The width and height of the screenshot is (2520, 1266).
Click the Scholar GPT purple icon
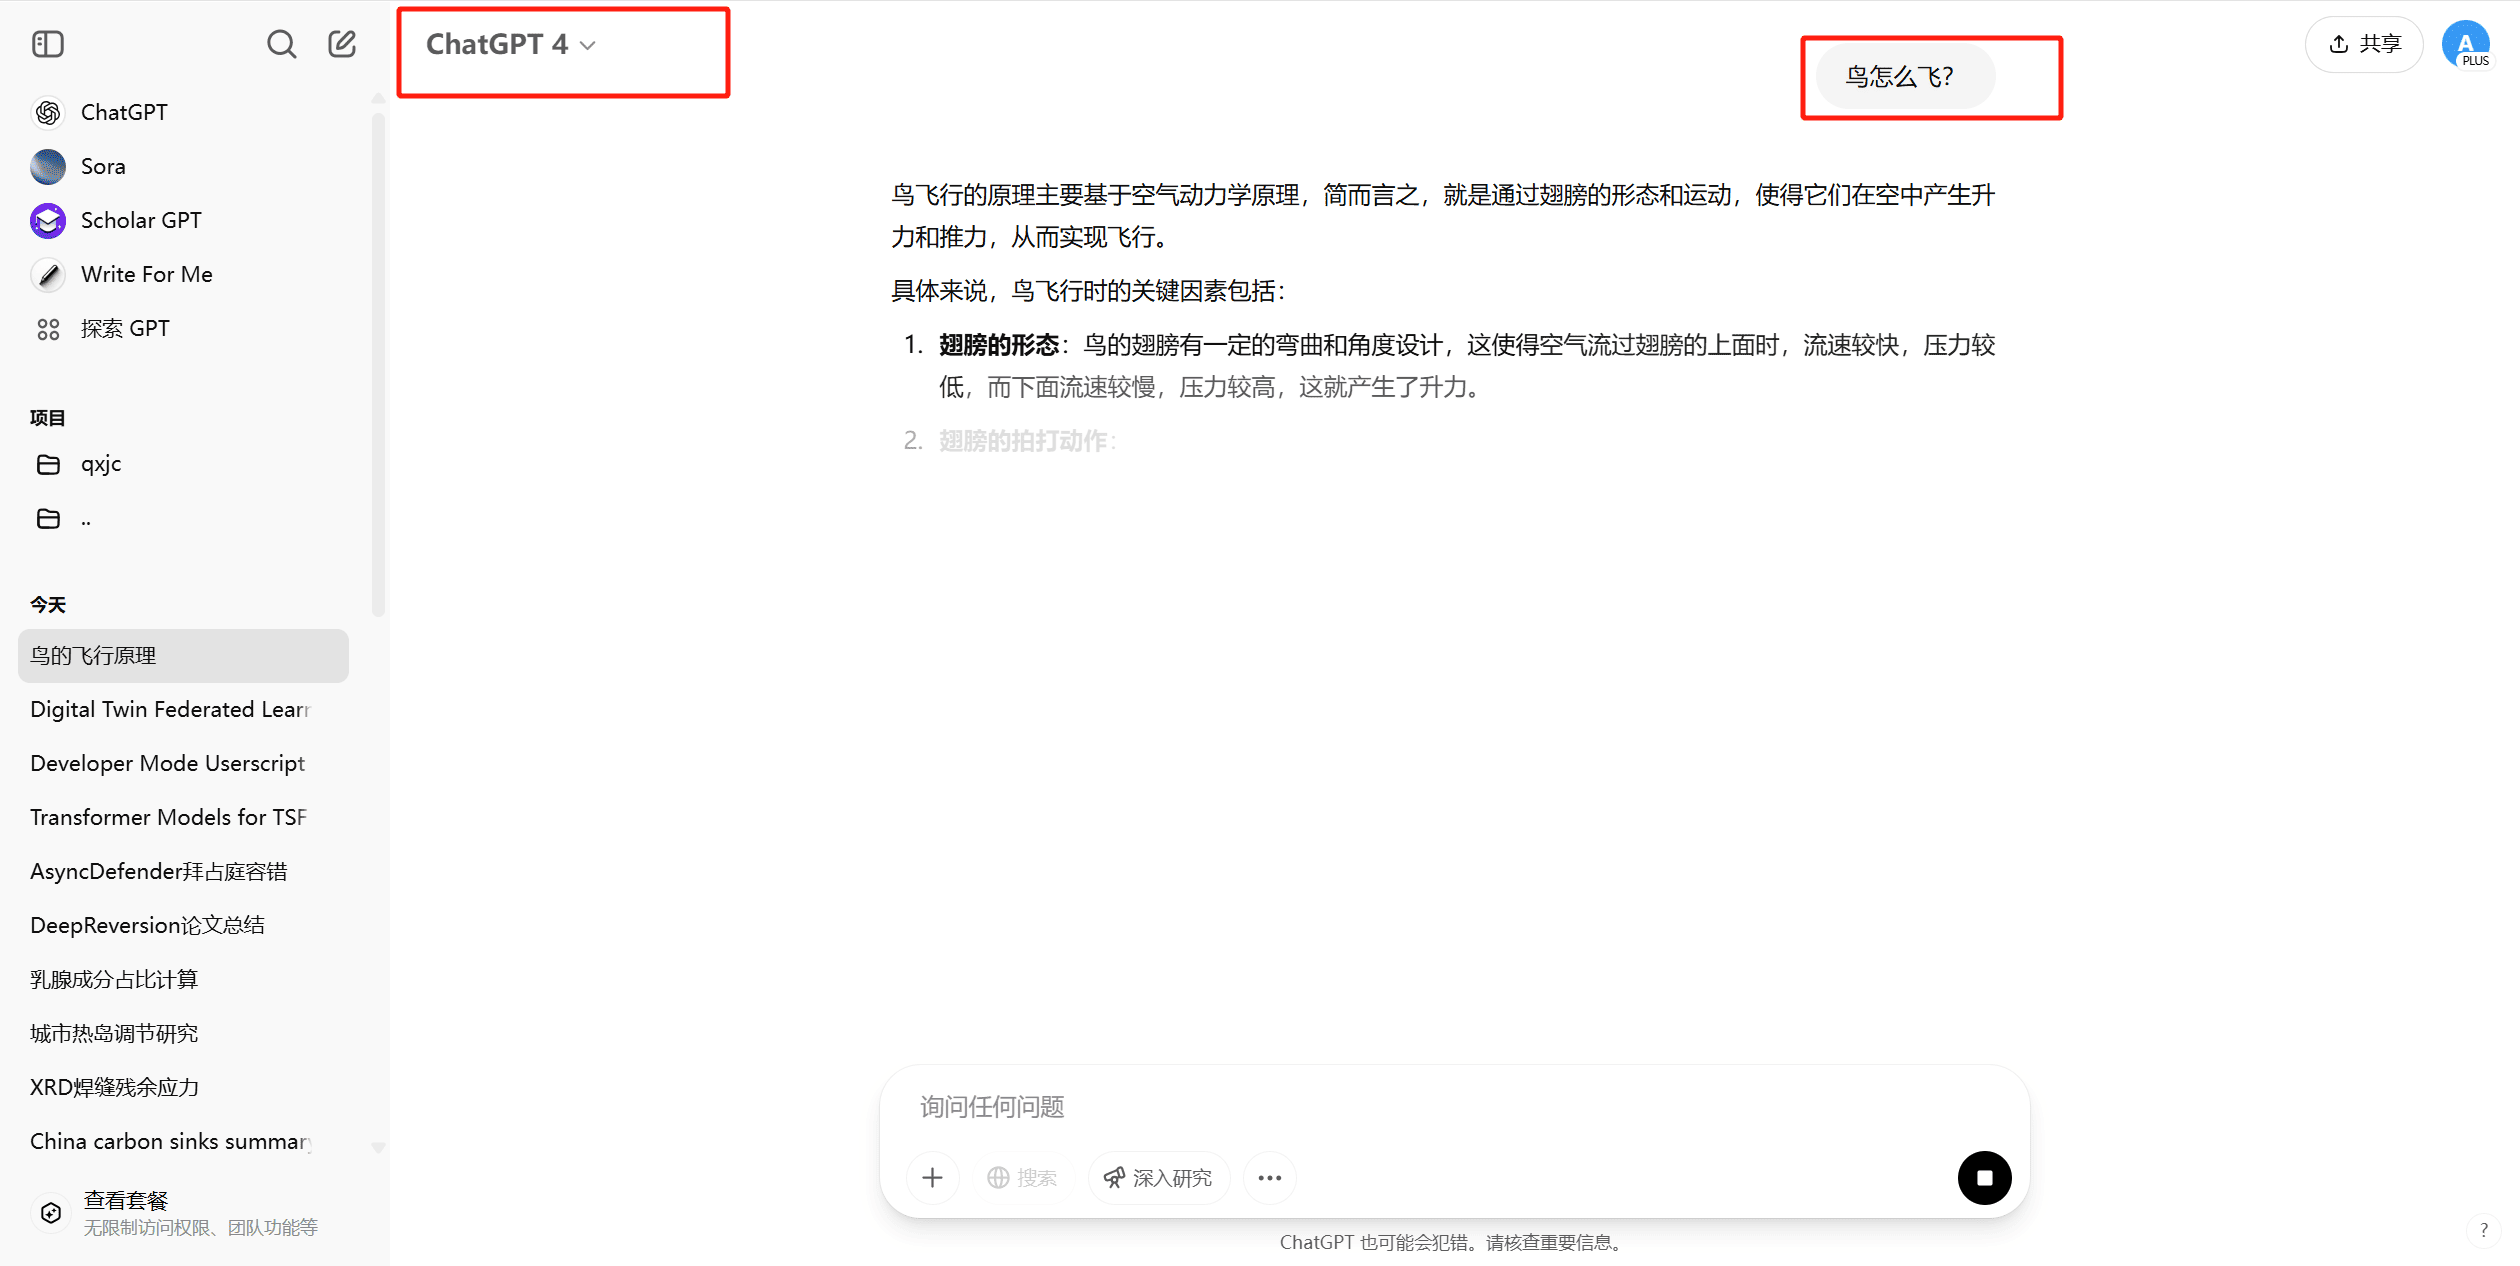click(x=48, y=221)
